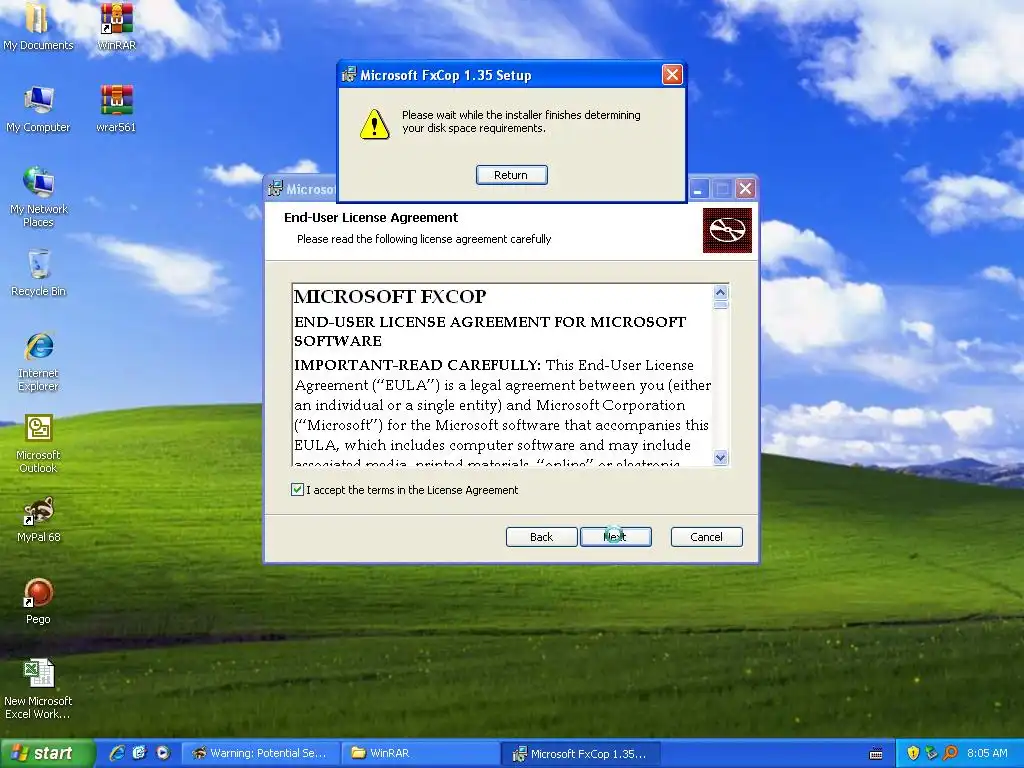The image size is (1024, 768).
Task: Open Microsoft Outlook desktop icon
Action: pyautogui.click(x=38, y=443)
